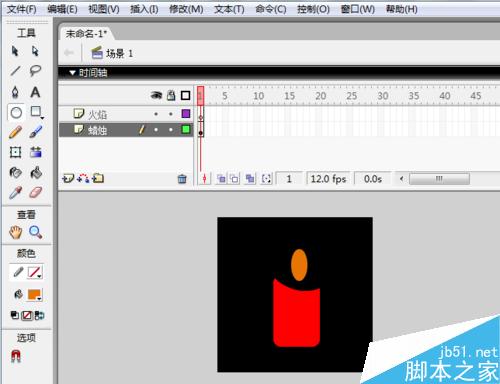This screenshot has width=500, height=384.
Task: Toggle lock all layers padlock icon
Action: point(171,95)
